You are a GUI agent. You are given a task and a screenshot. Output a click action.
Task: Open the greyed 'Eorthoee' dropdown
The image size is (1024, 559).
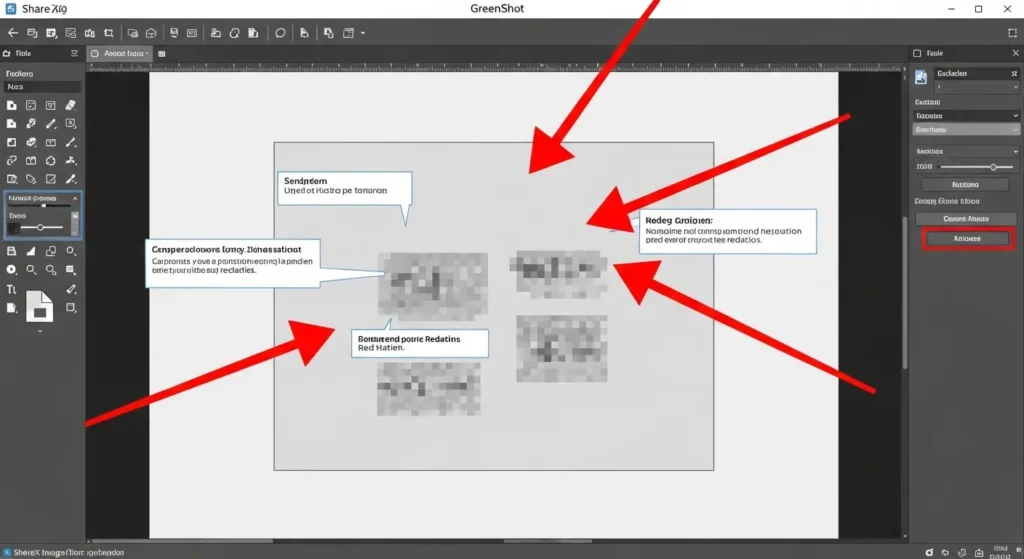[966, 130]
